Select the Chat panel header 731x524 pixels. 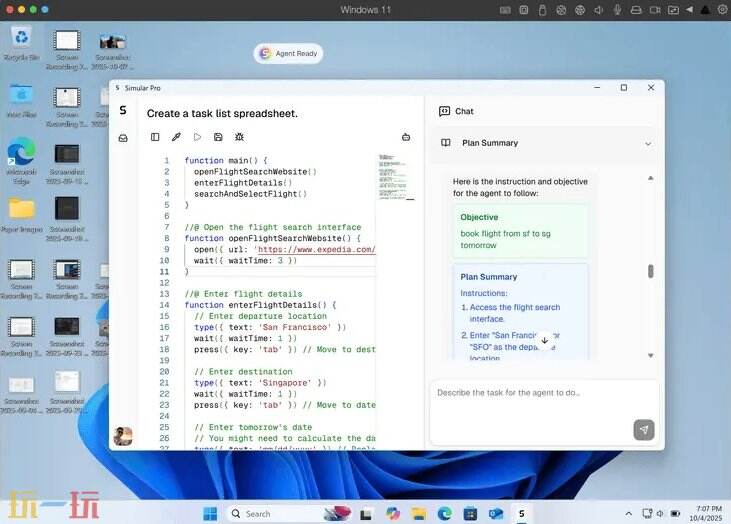(x=464, y=111)
